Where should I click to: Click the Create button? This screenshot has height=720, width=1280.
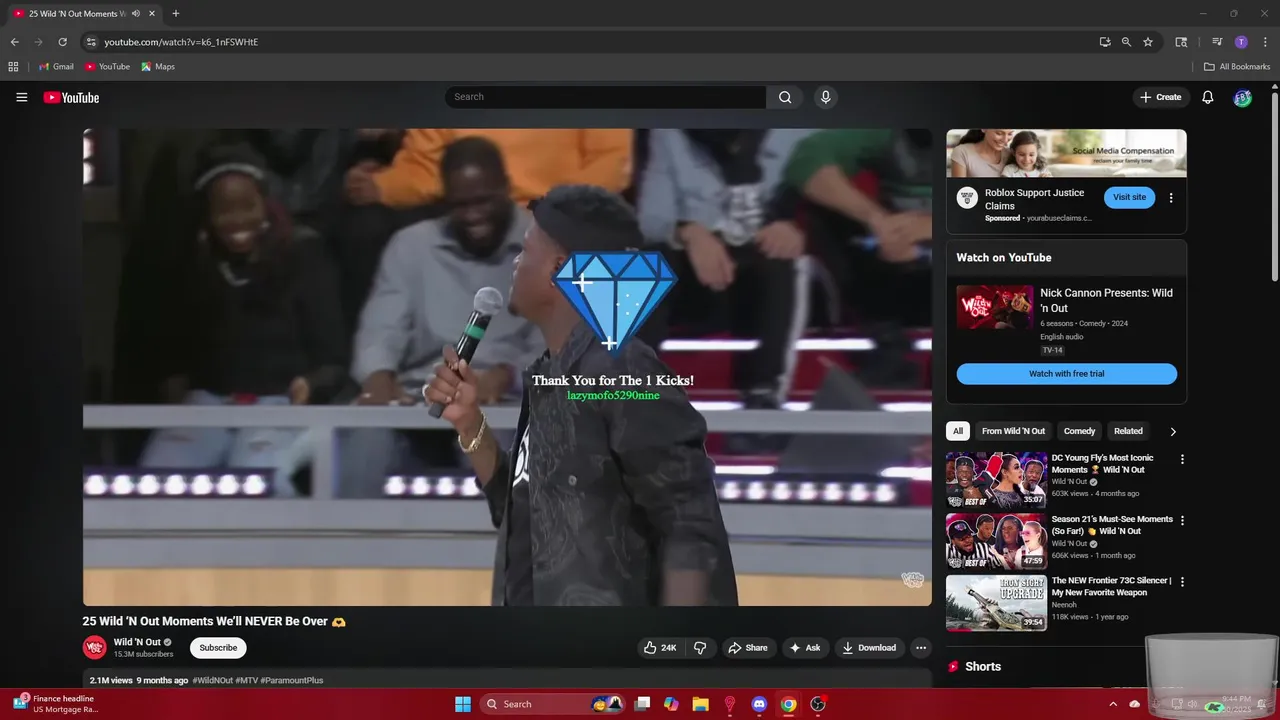(x=1161, y=97)
